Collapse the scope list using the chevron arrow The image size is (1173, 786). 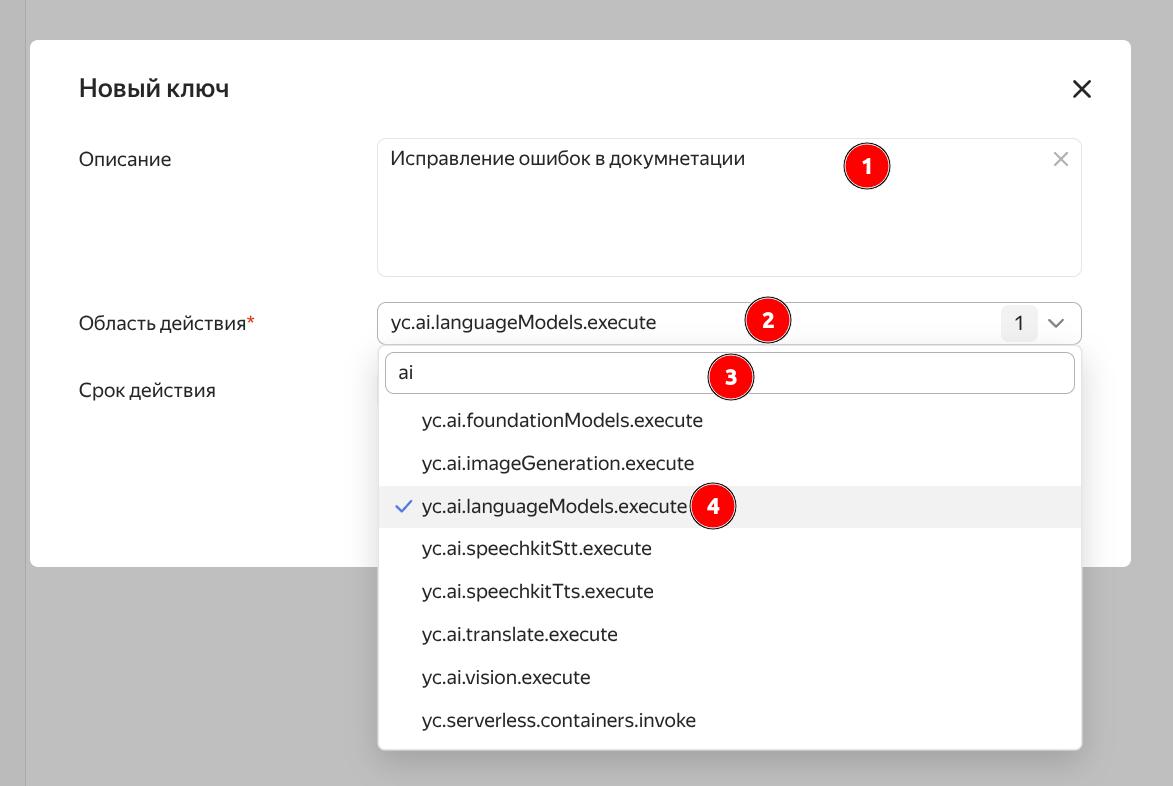(x=1056, y=323)
